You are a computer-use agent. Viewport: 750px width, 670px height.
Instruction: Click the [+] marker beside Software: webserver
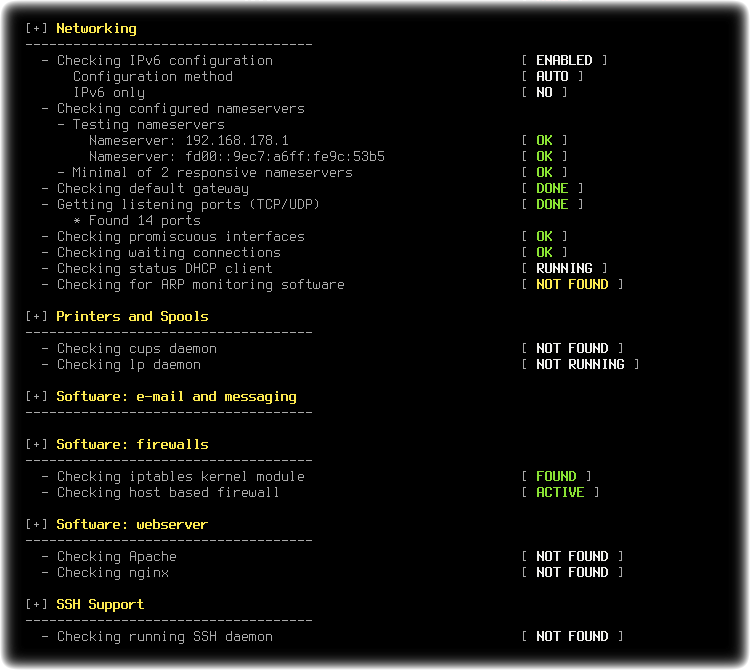(x=36, y=524)
